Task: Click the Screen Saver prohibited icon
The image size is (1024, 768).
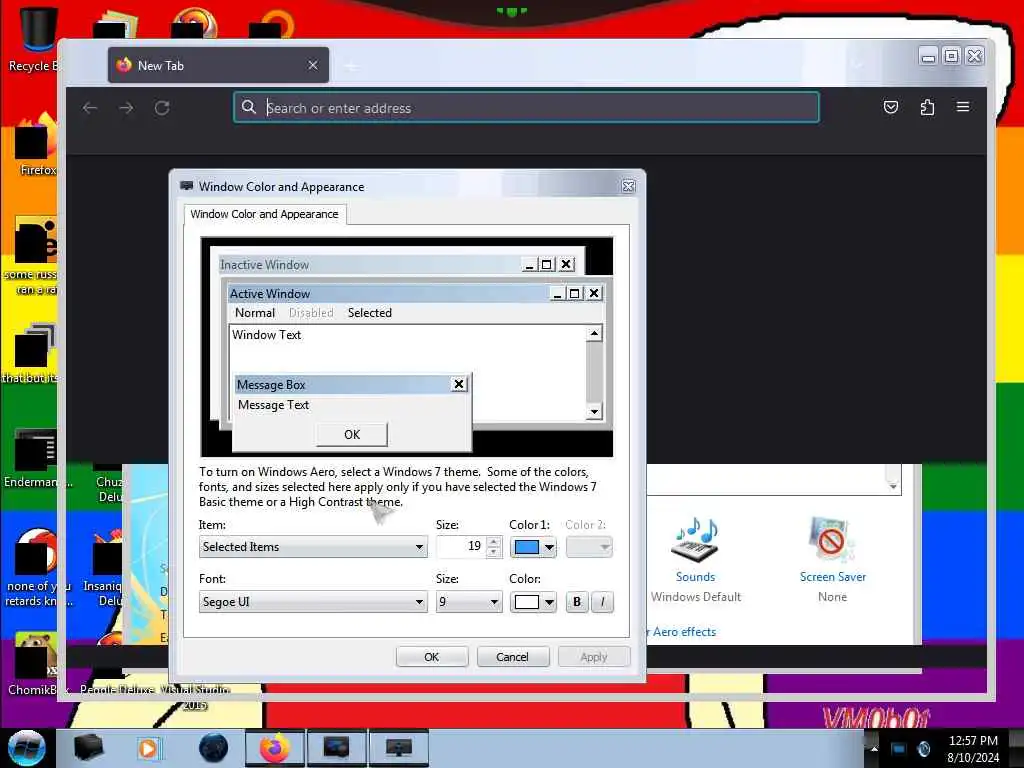Action: tap(830, 539)
